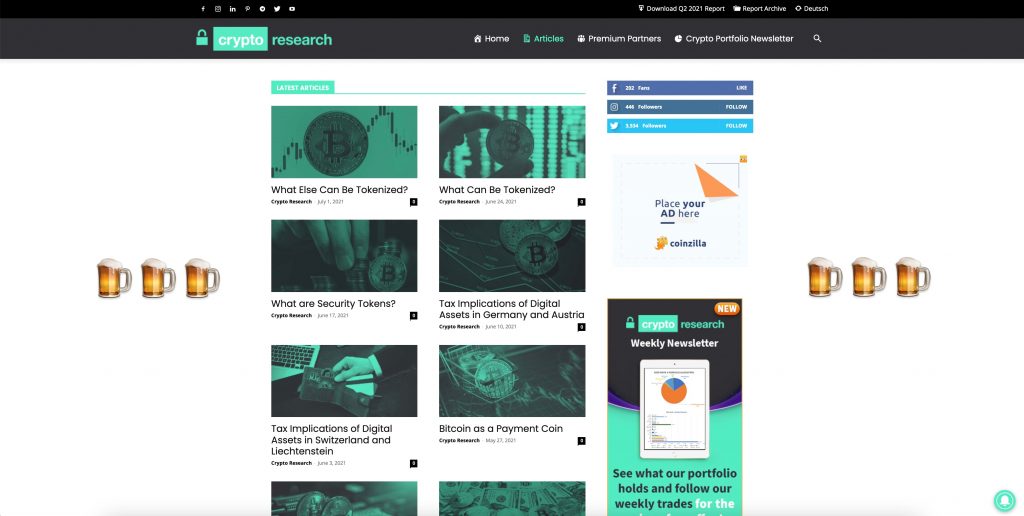Click Crypto Research author under May 27, 2021
1024x516 pixels.
tap(459, 441)
